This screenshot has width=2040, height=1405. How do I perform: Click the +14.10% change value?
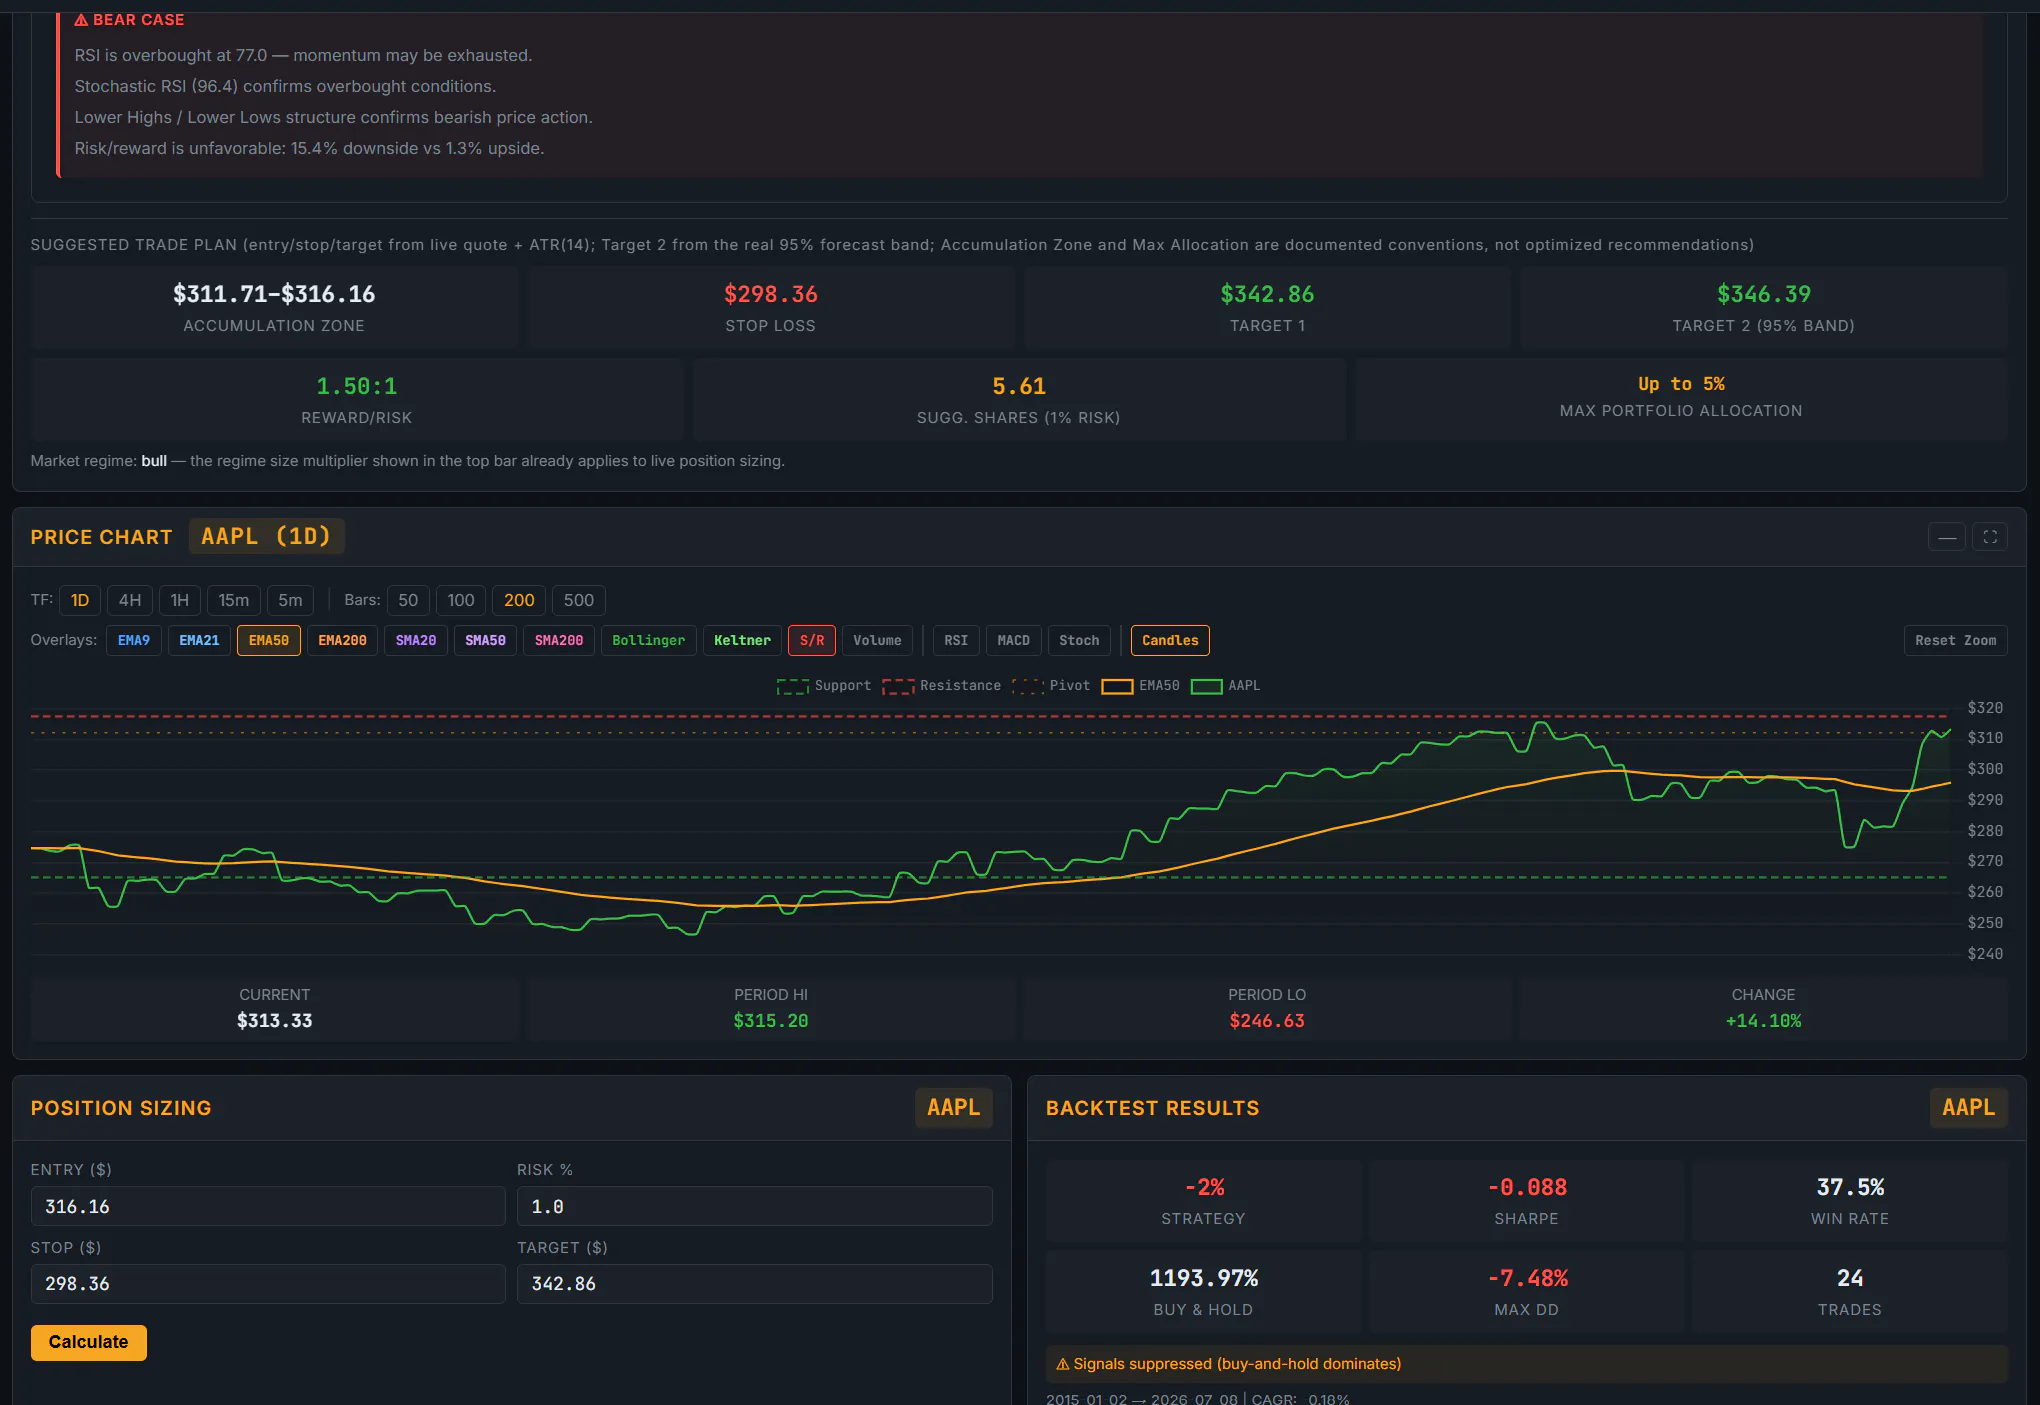(1764, 1021)
